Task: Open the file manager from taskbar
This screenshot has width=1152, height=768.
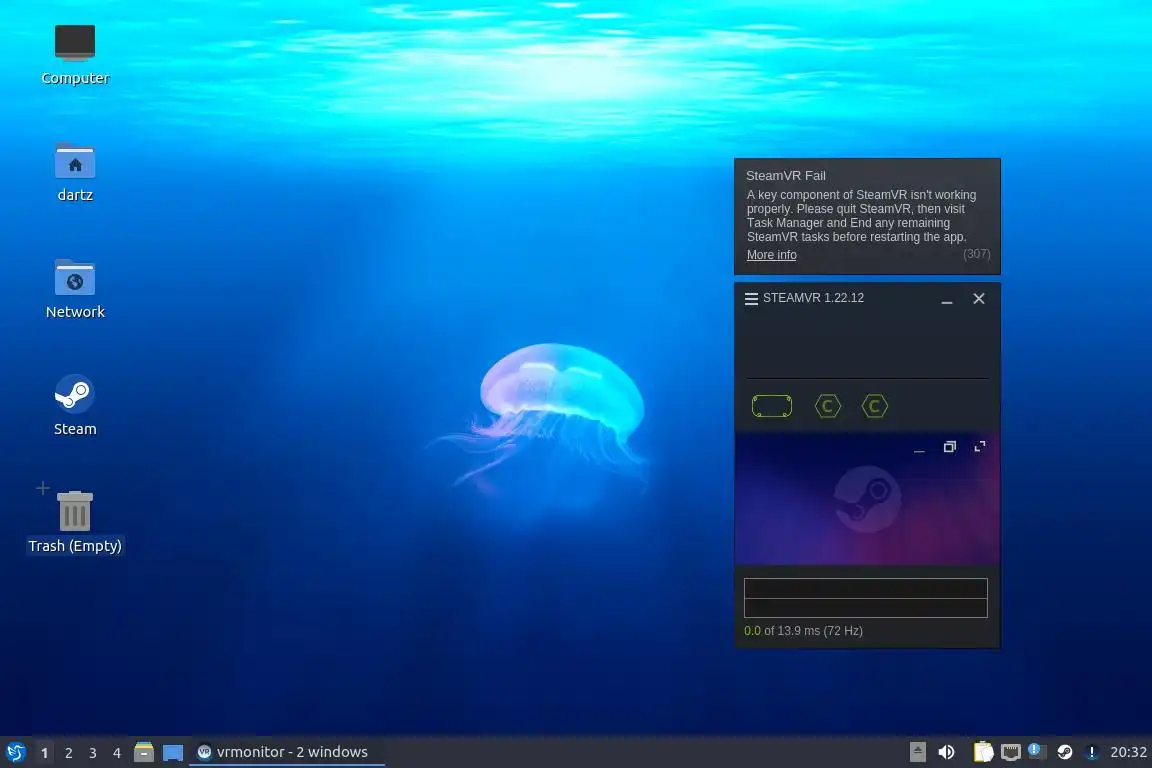Action: (144, 752)
